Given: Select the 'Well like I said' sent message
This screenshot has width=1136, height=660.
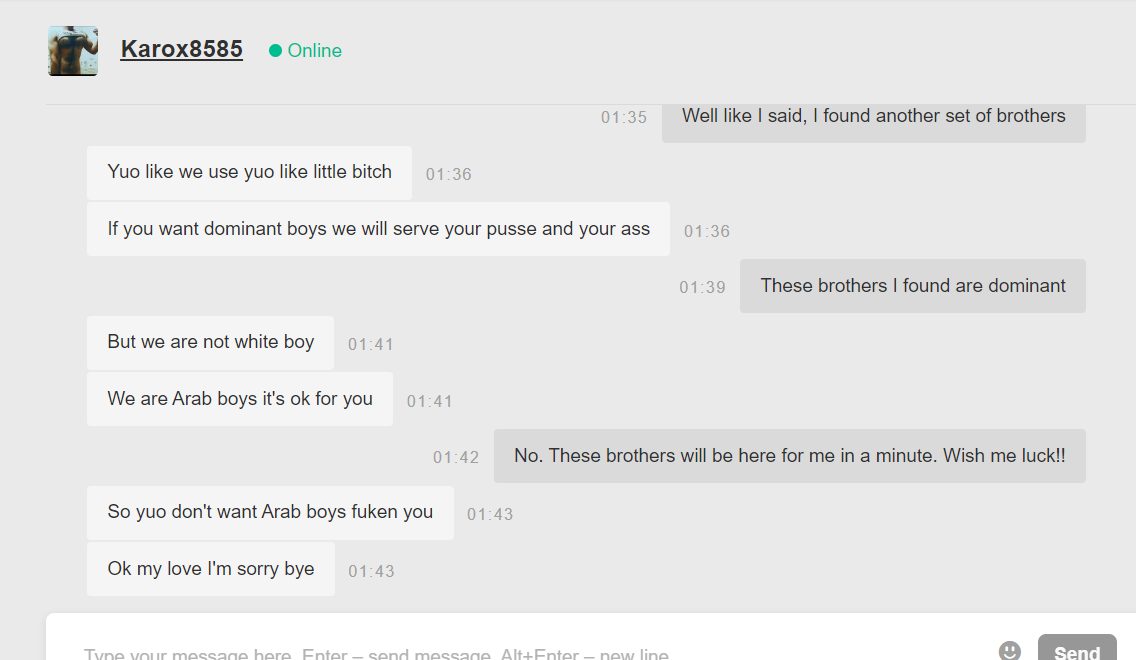Looking at the screenshot, I should 874,120.
